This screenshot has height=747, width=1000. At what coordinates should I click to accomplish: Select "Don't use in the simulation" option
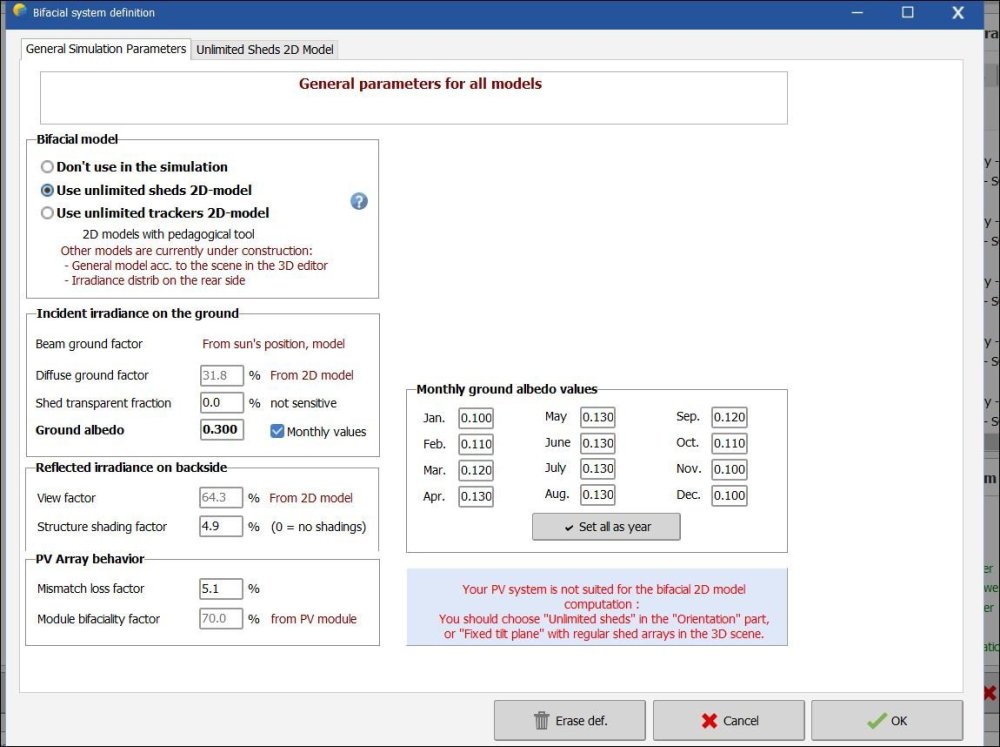click(x=47, y=167)
